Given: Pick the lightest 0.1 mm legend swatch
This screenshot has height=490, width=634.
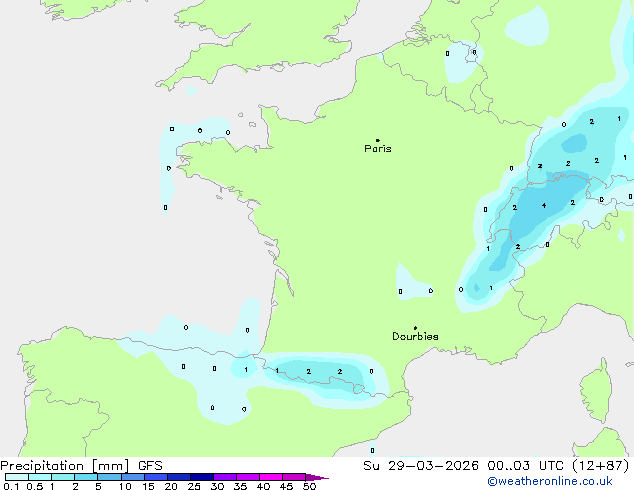Looking at the screenshot, I should (x=17, y=477).
